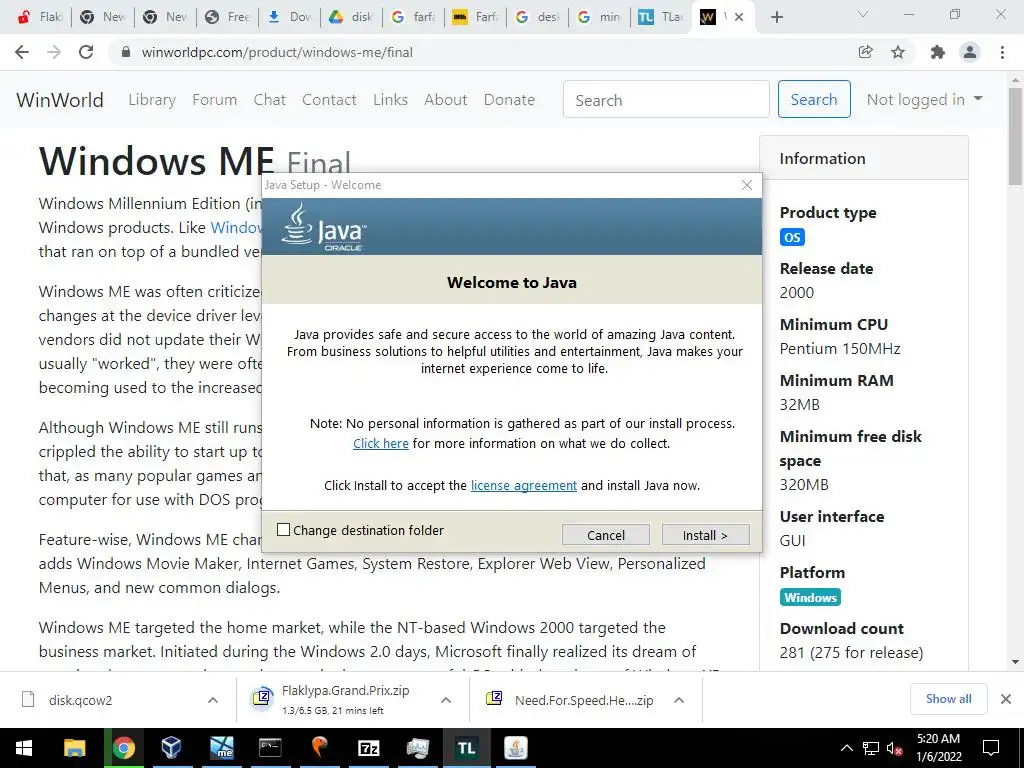Open the Need.For.Speed.He....zip download item
The width and height of the screenshot is (1024, 768).
tap(584, 700)
